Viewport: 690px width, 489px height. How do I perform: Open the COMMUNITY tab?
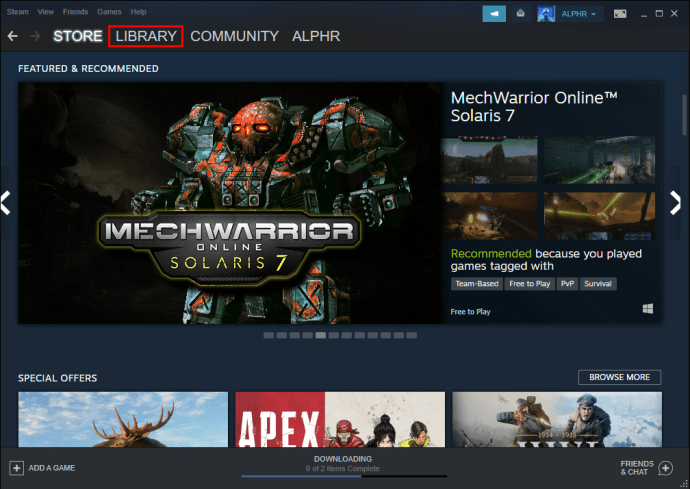coord(235,36)
